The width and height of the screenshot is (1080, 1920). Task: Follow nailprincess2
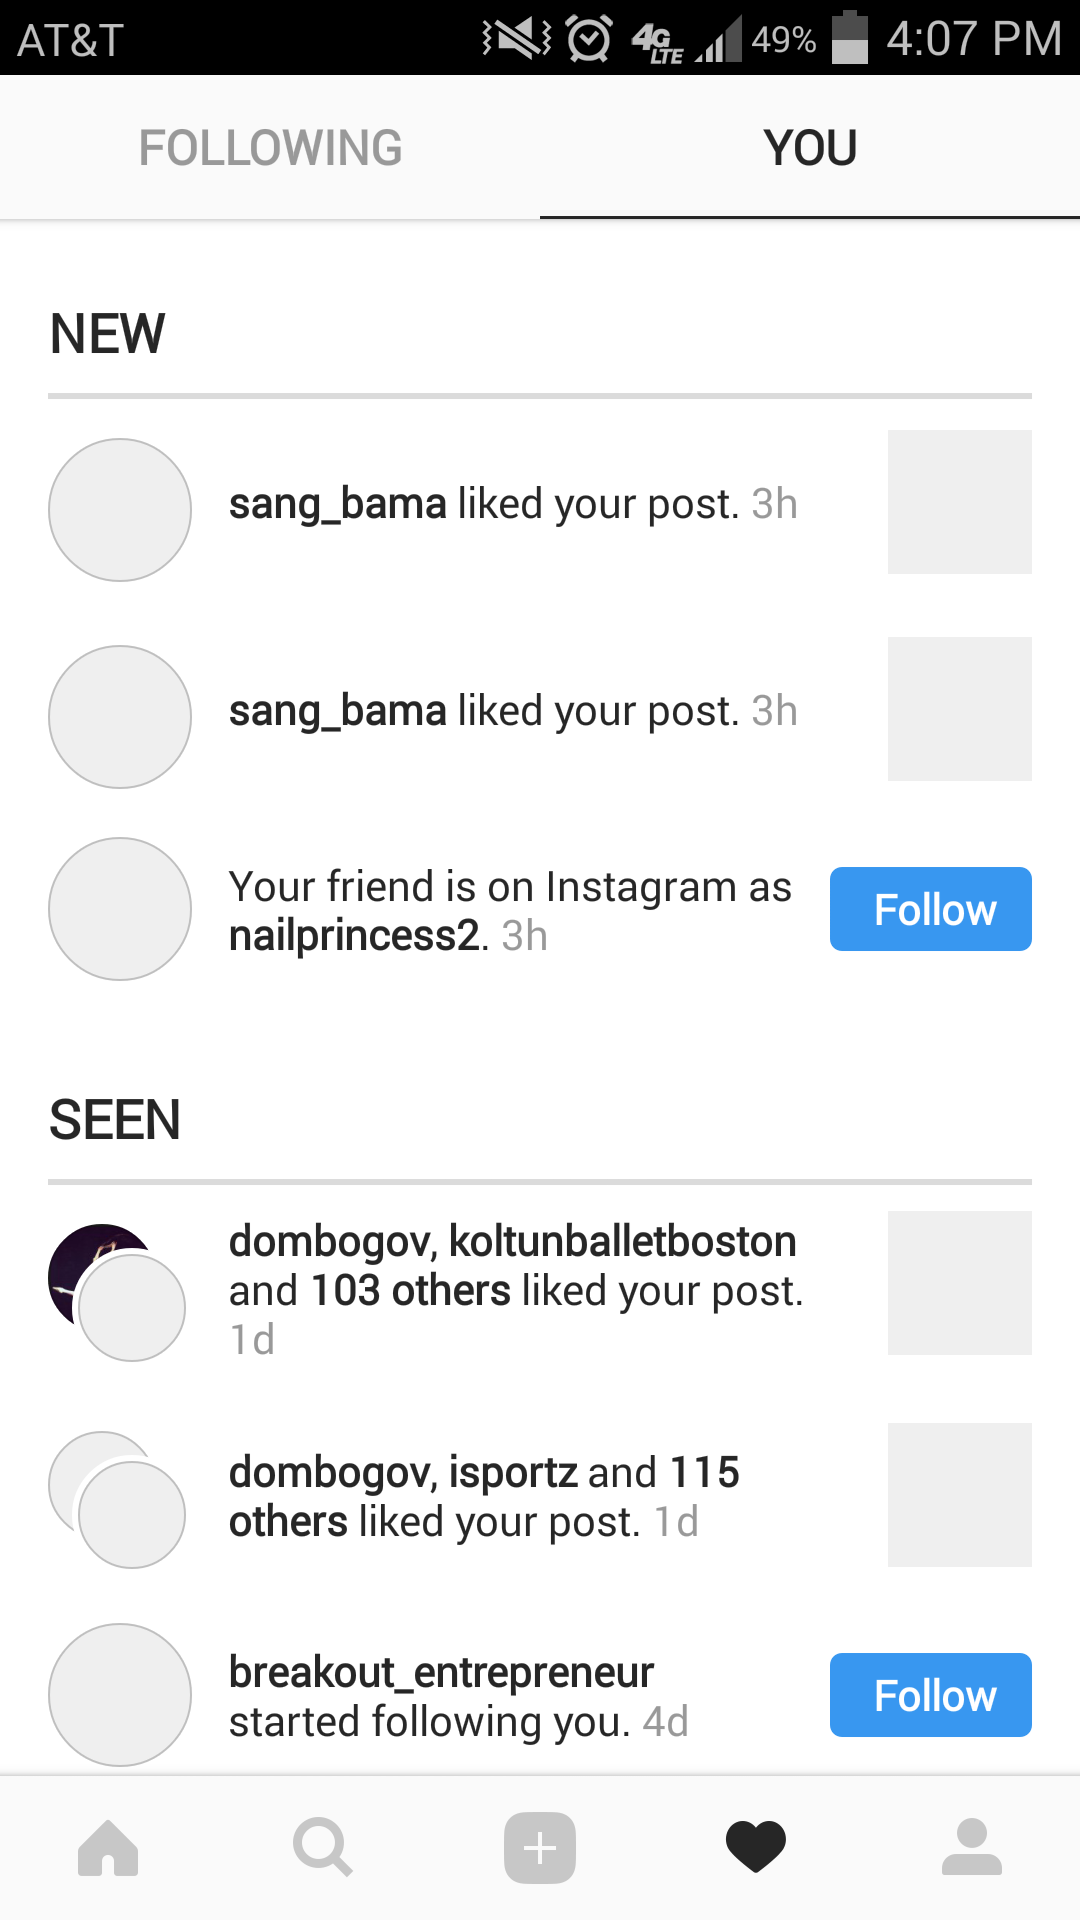point(930,909)
